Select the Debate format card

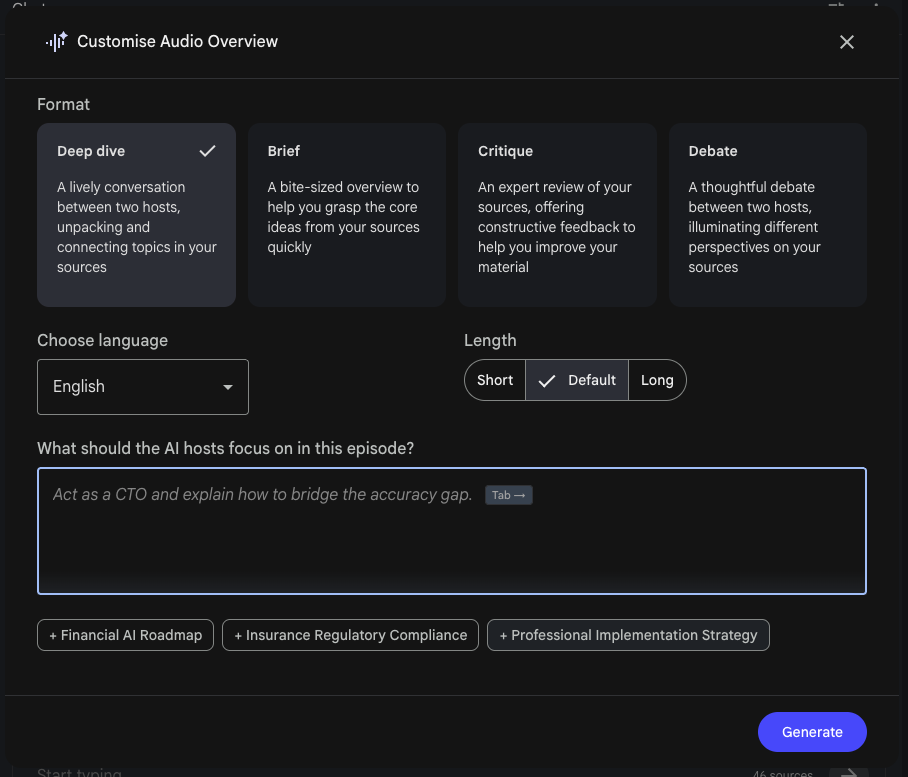click(x=767, y=215)
